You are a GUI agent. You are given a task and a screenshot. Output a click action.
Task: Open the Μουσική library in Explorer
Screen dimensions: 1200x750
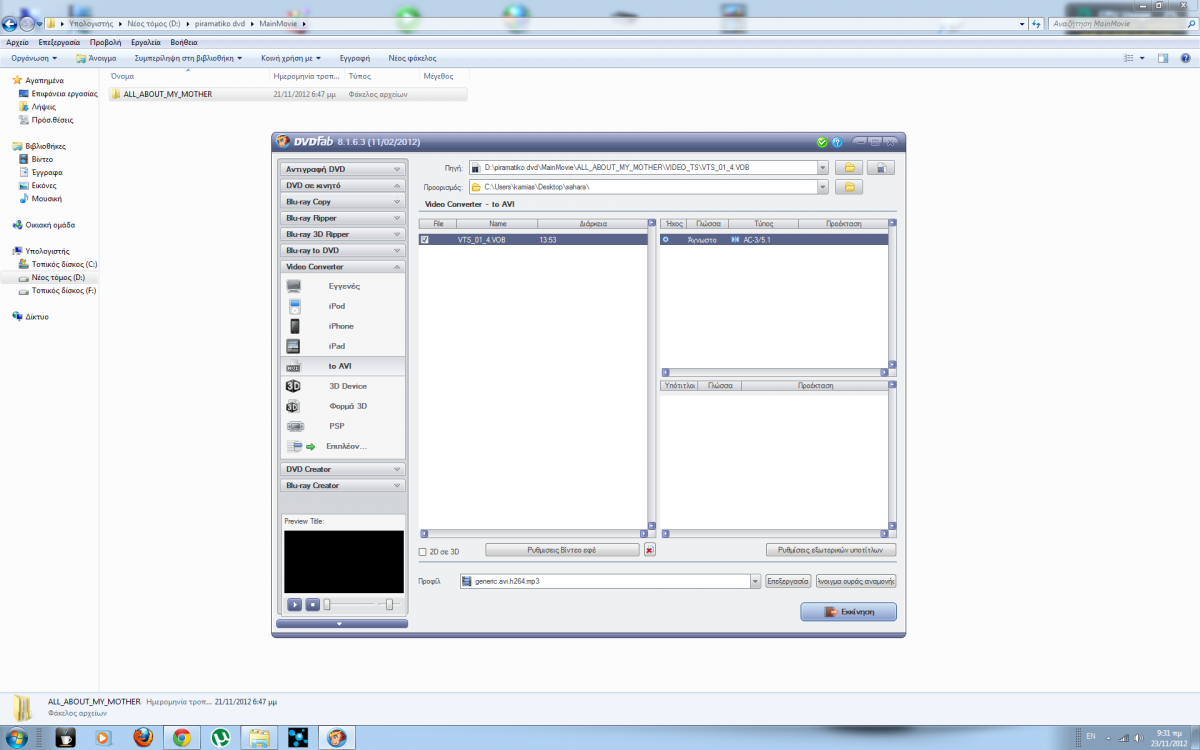pos(46,198)
